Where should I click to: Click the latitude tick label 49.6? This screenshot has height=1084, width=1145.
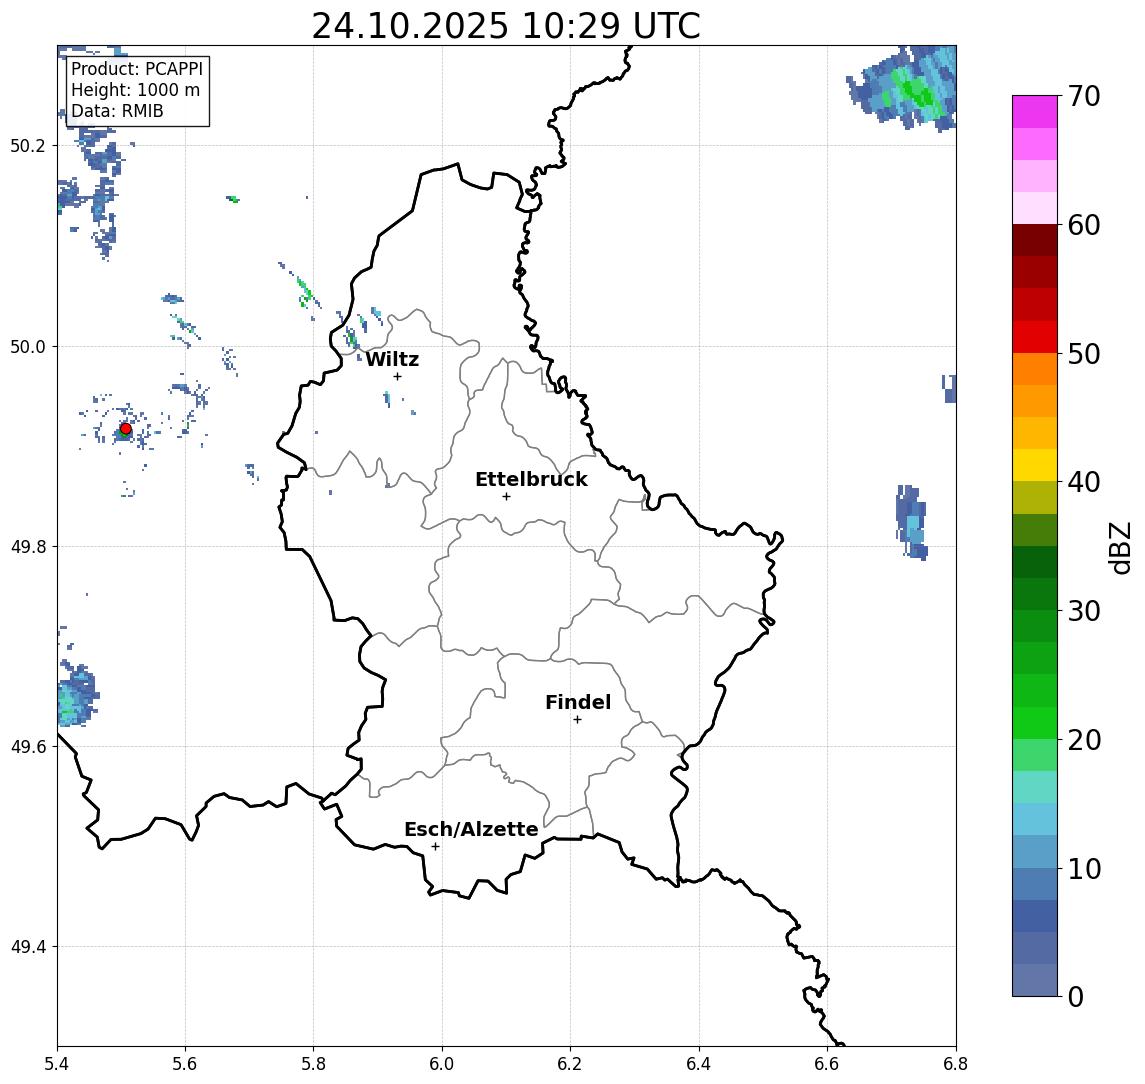28,747
